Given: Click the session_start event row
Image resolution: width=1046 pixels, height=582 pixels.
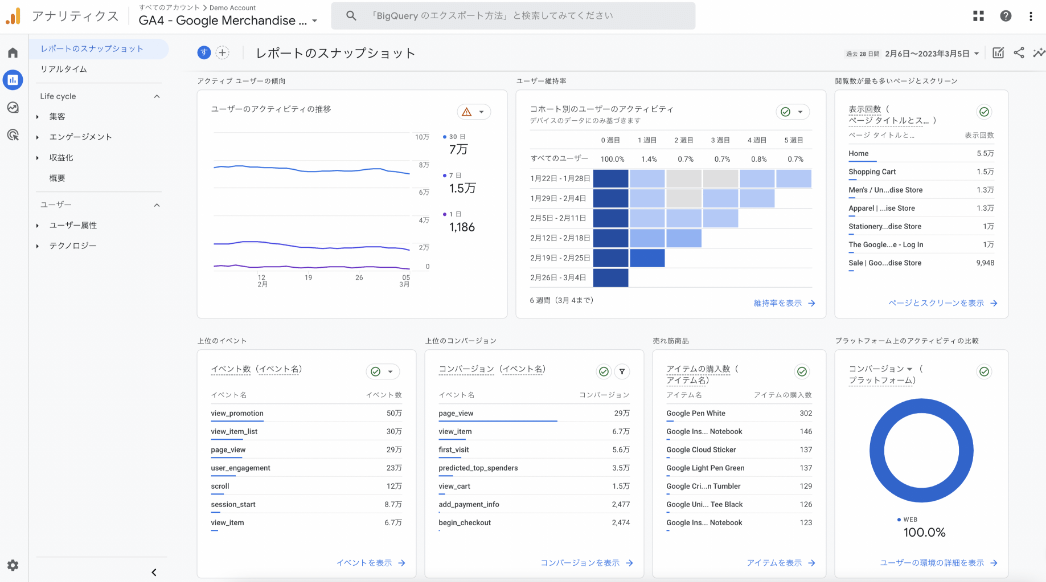Looking at the screenshot, I should point(306,505).
